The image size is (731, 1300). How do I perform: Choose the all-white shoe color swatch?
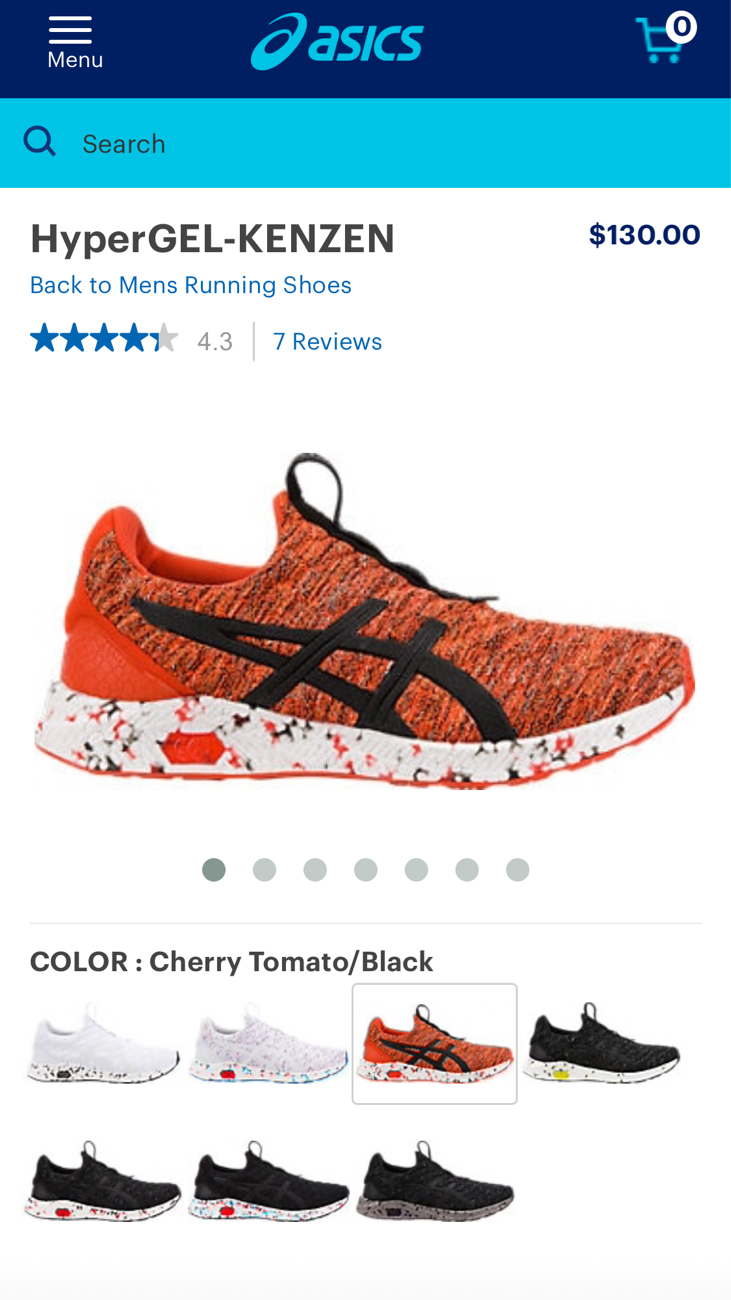(x=102, y=1043)
